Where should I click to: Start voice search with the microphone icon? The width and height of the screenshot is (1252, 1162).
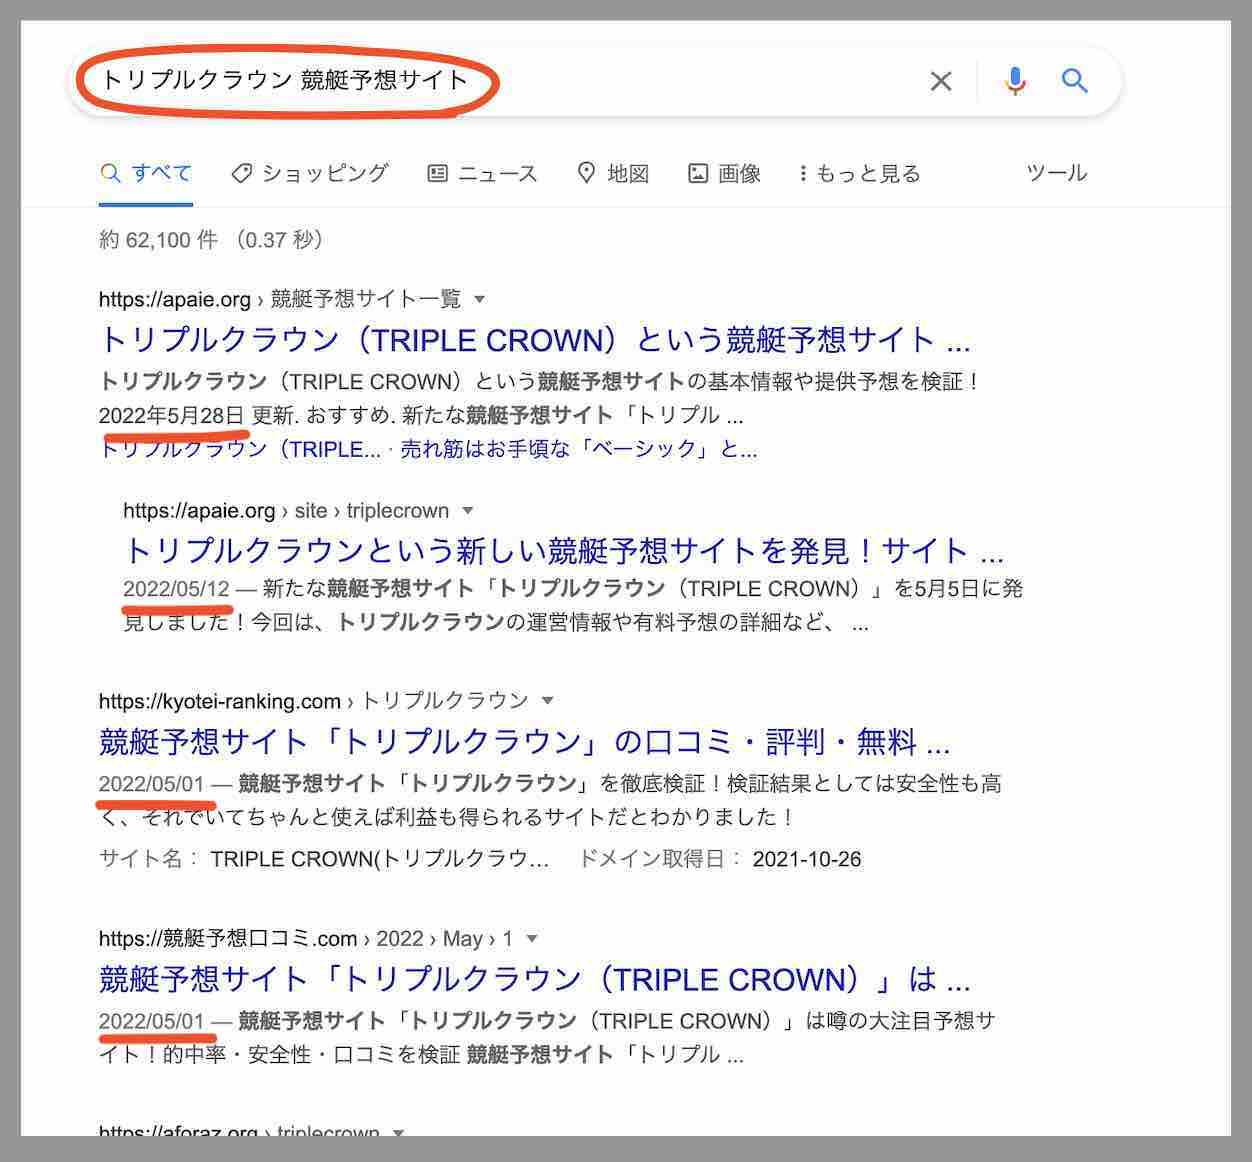pyautogui.click(x=1015, y=81)
